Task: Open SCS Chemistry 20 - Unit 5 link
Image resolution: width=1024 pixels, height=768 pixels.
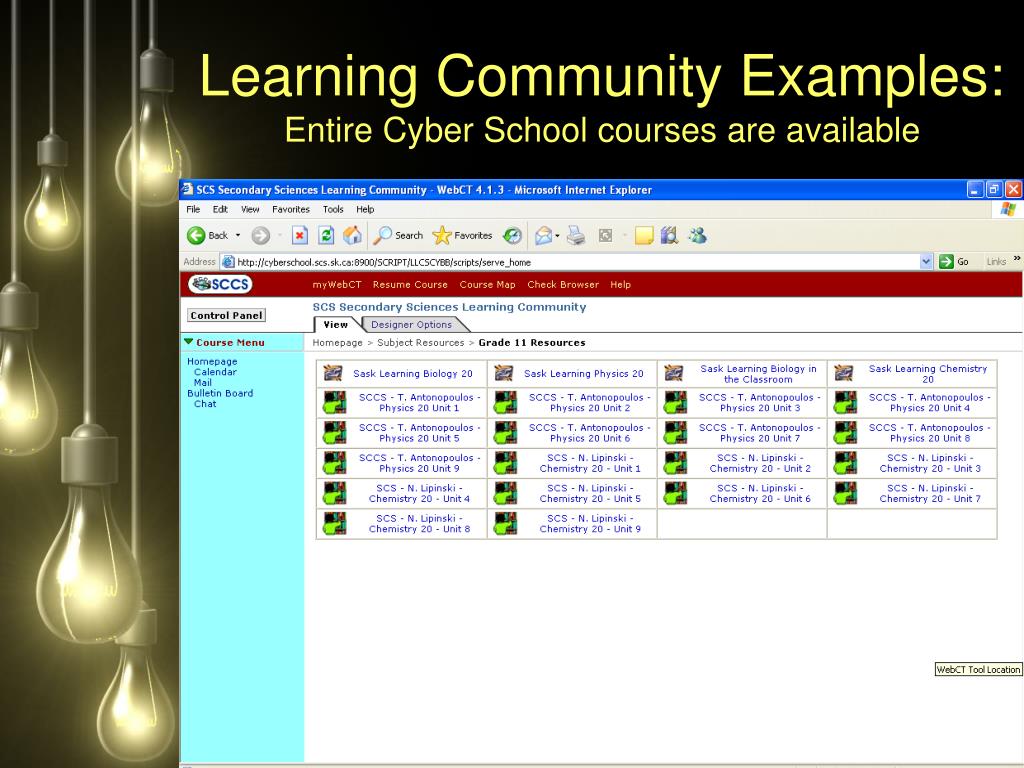Action: tap(590, 494)
